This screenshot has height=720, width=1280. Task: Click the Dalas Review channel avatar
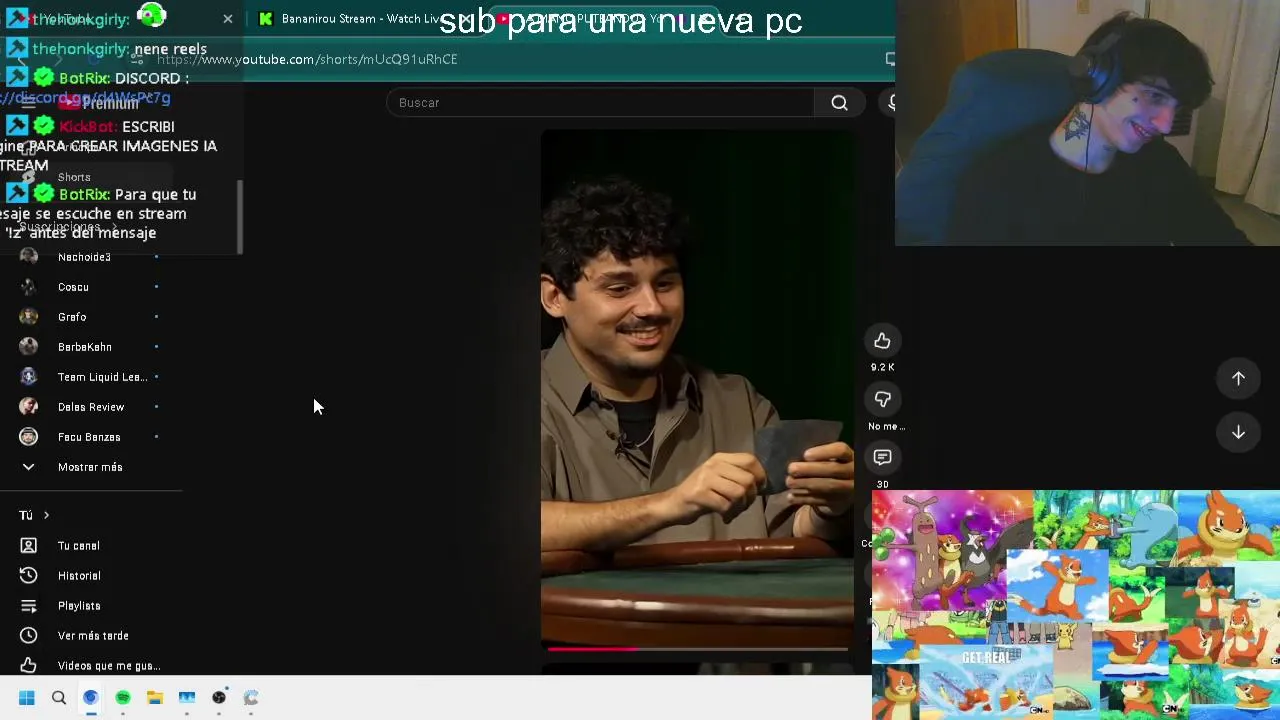coord(28,407)
